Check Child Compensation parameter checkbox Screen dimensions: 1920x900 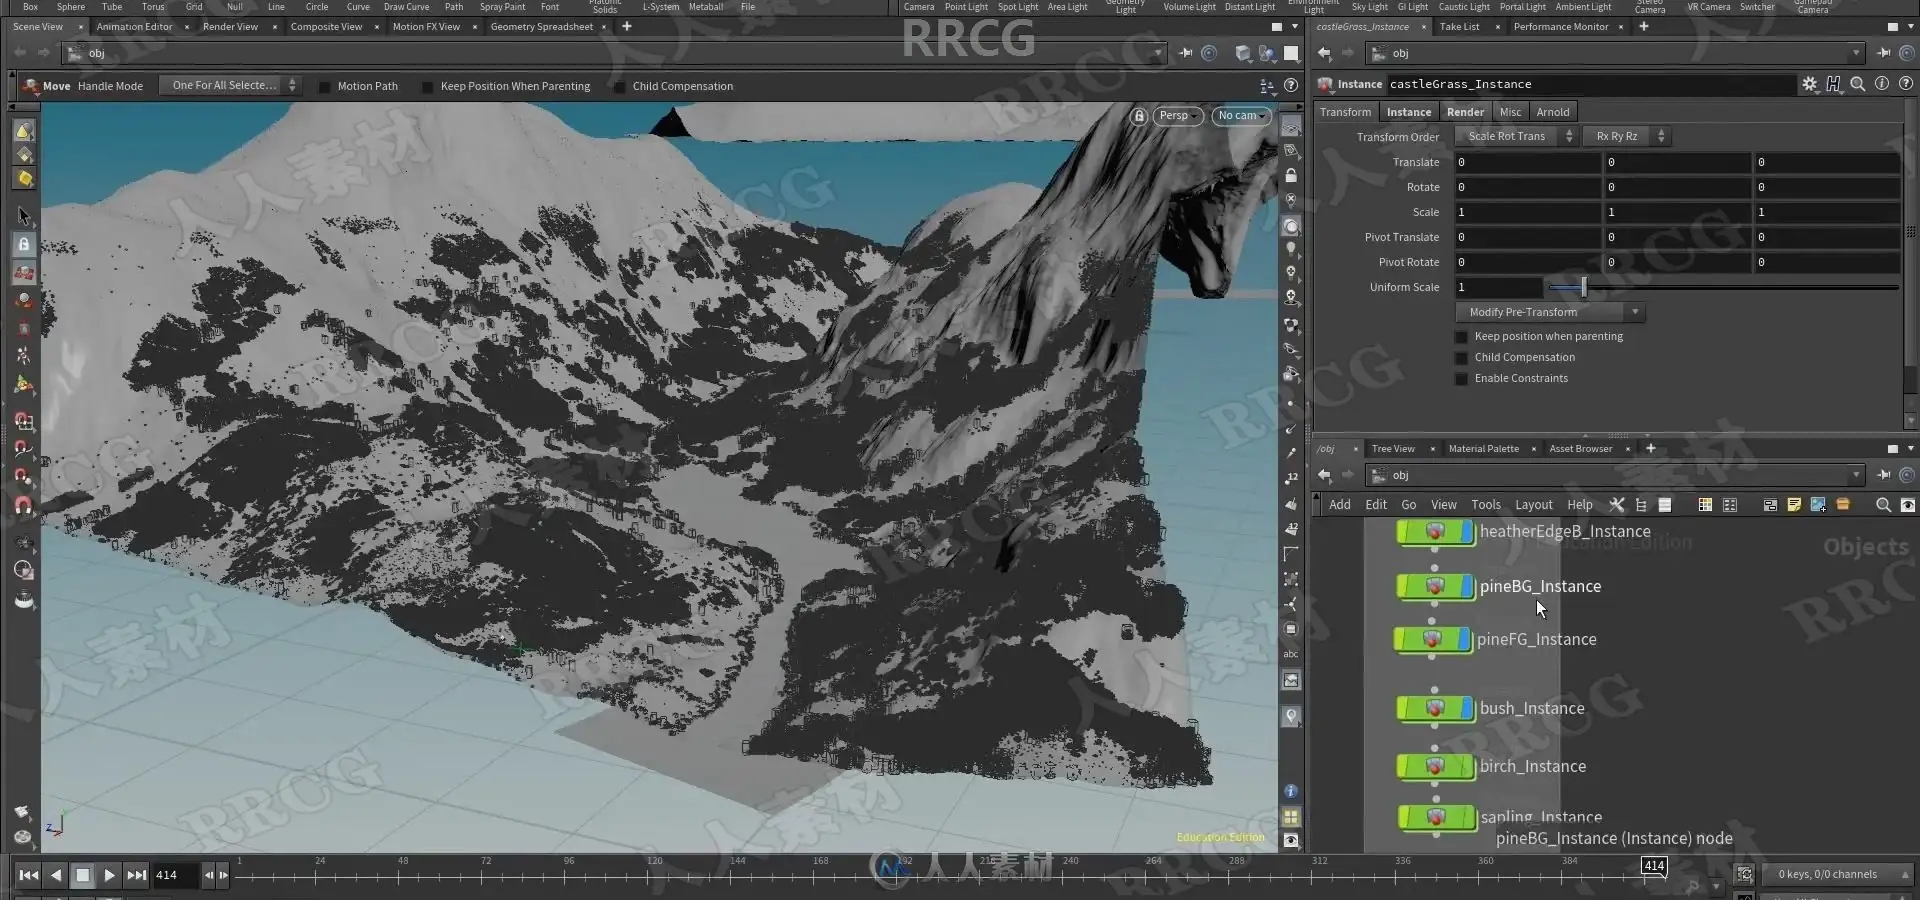[1461, 358]
